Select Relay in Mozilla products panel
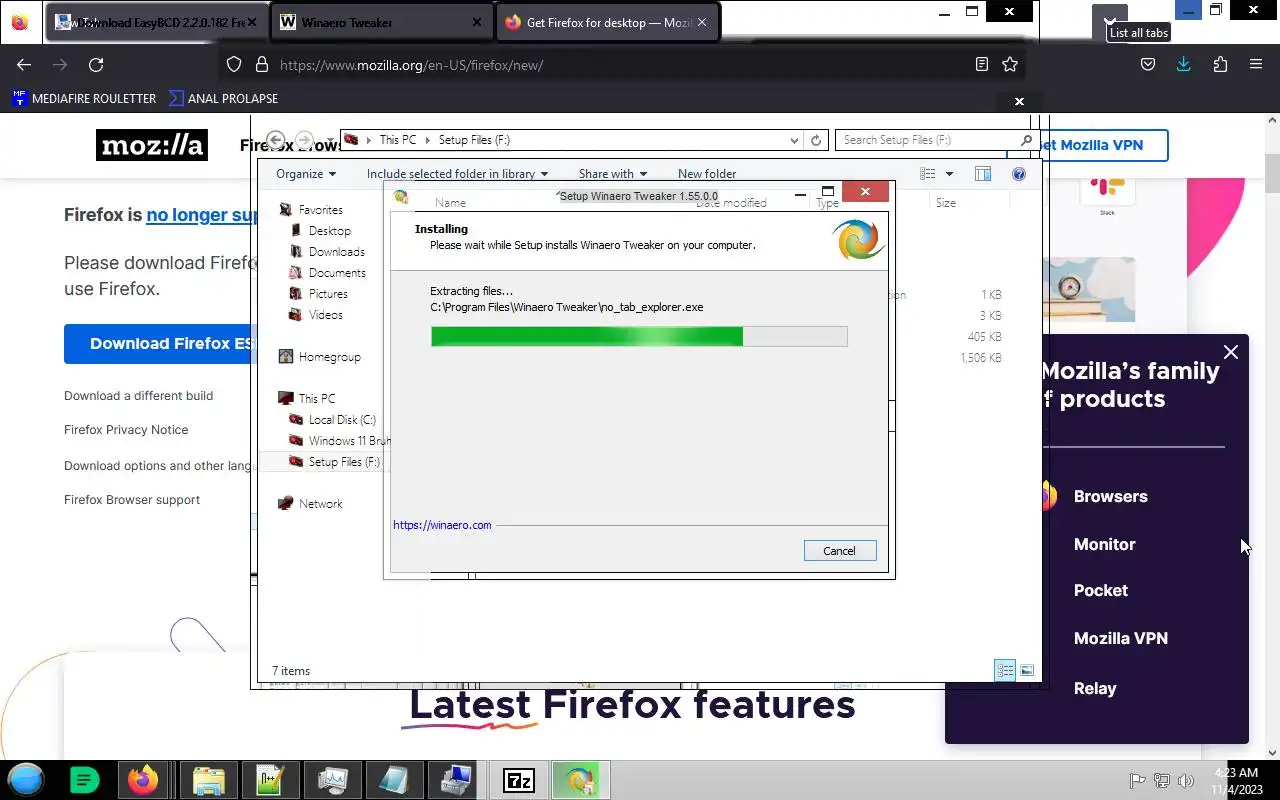The height and width of the screenshot is (800, 1280). pyautogui.click(x=1095, y=688)
